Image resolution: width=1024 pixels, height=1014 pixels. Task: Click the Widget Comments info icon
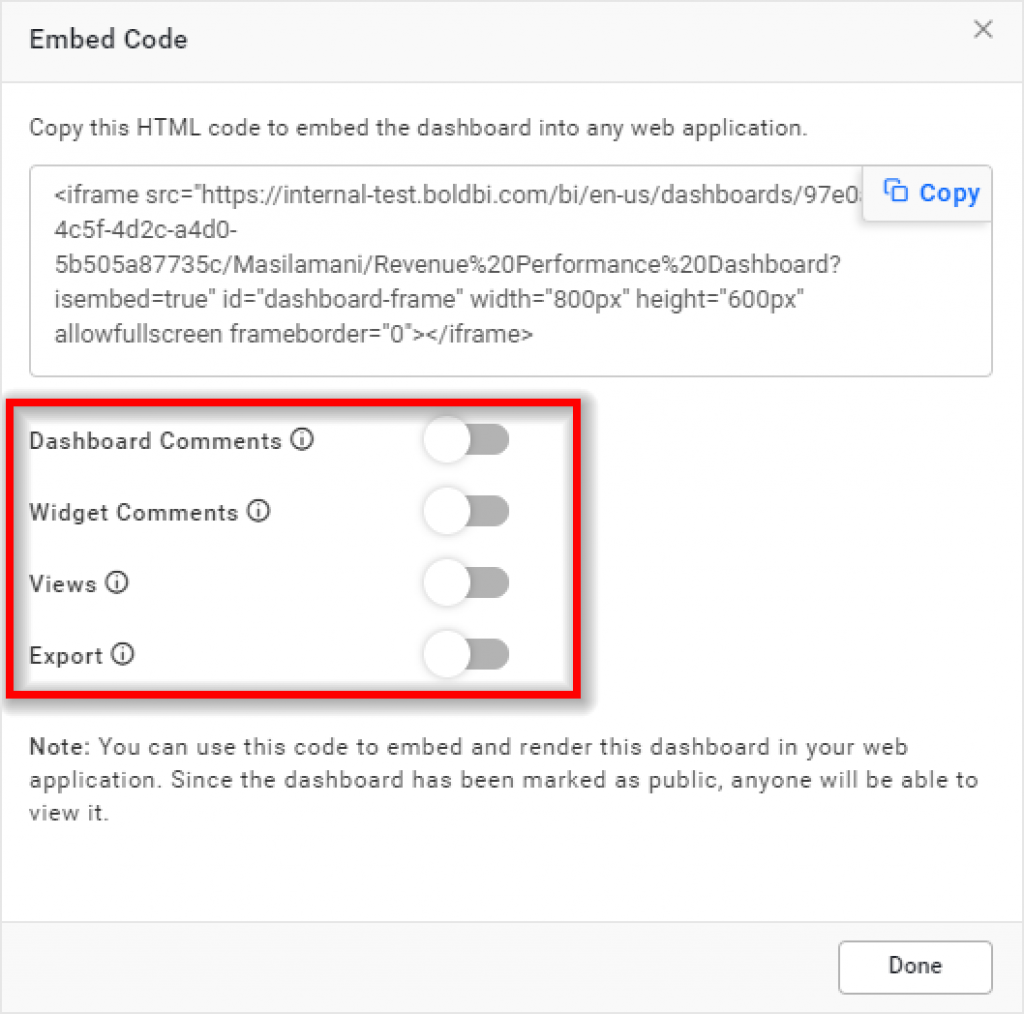pyautogui.click(x=259, y=511)
